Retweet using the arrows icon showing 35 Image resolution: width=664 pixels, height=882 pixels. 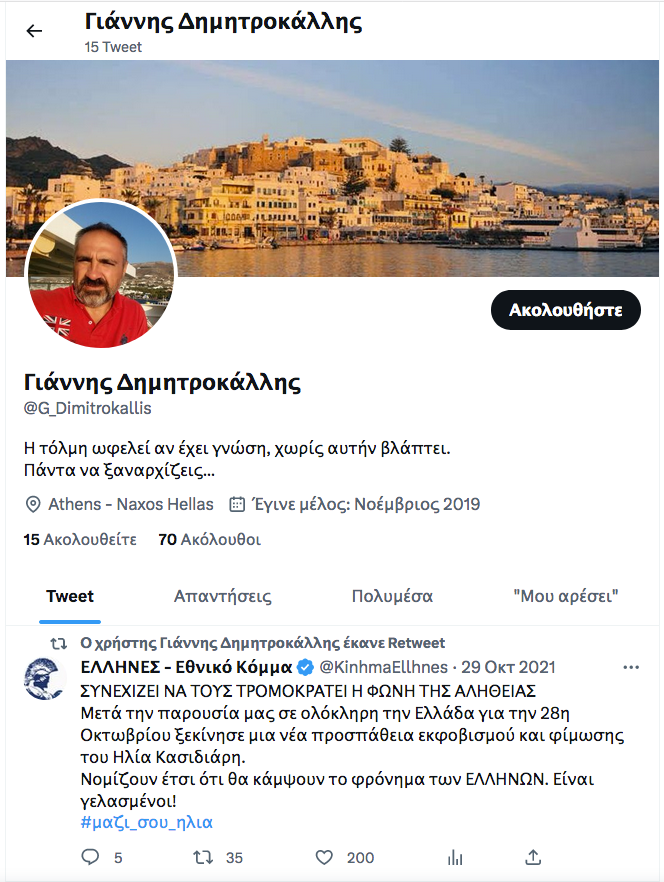point(203,857)
